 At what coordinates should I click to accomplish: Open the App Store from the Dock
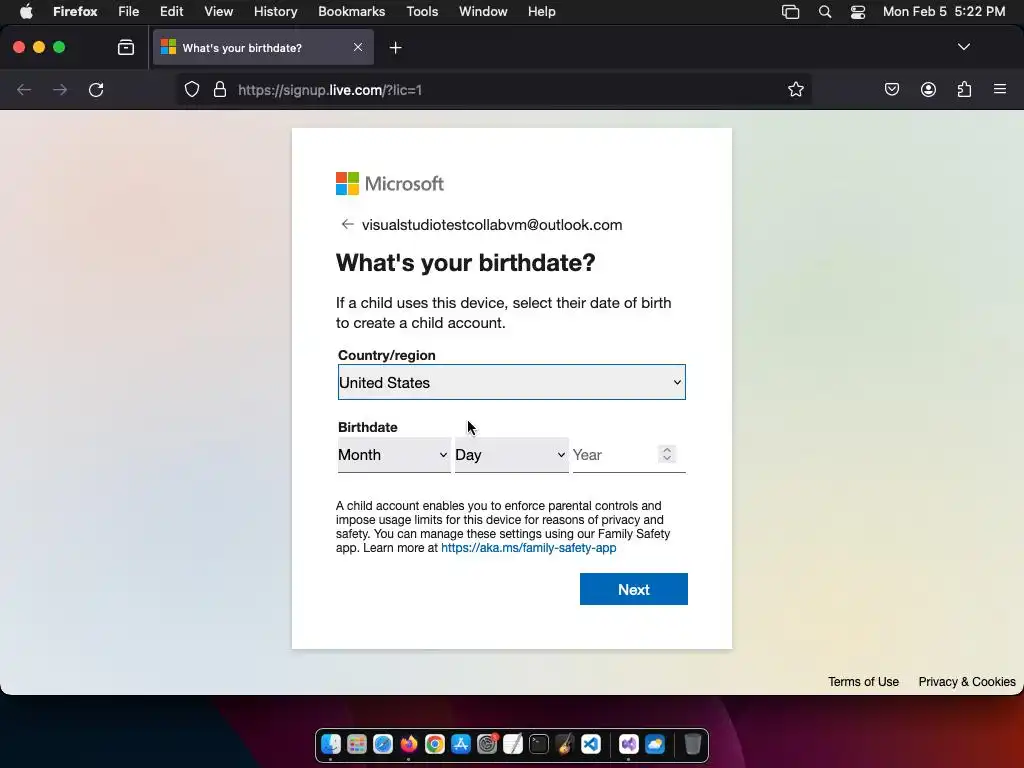(x=461, y=744)
